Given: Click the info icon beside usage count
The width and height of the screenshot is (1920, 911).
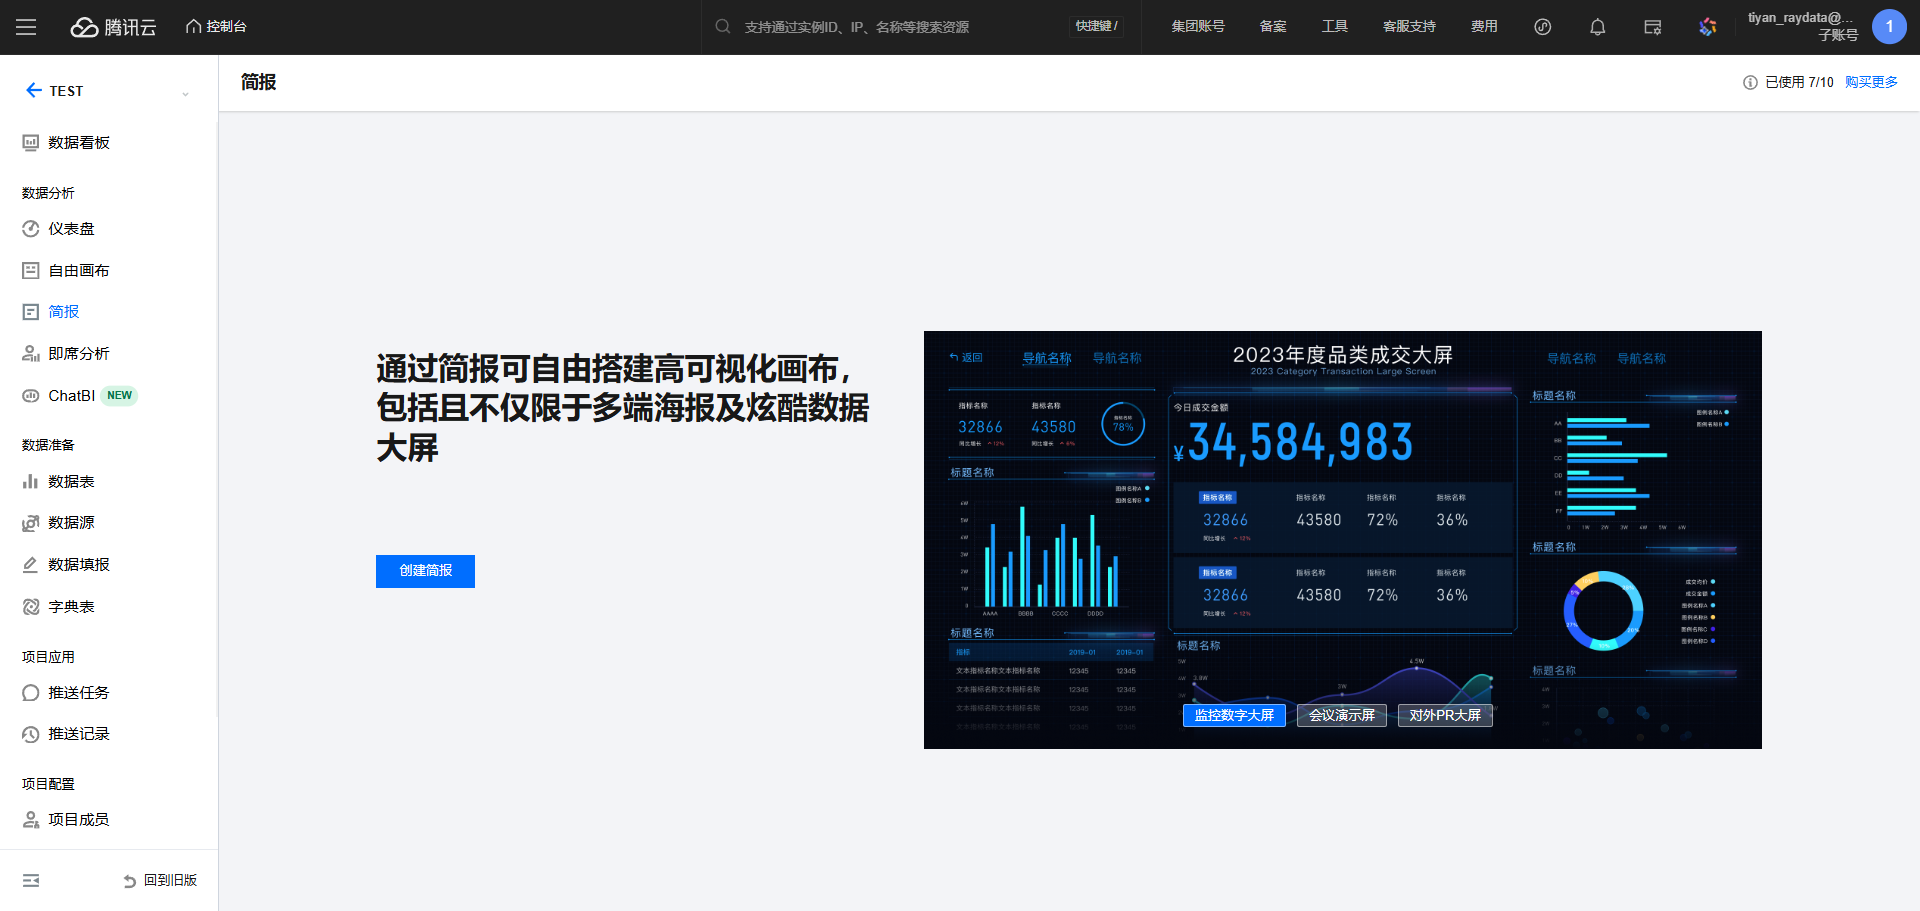Looking at the screenshot, I should [x=1749, y=83].
